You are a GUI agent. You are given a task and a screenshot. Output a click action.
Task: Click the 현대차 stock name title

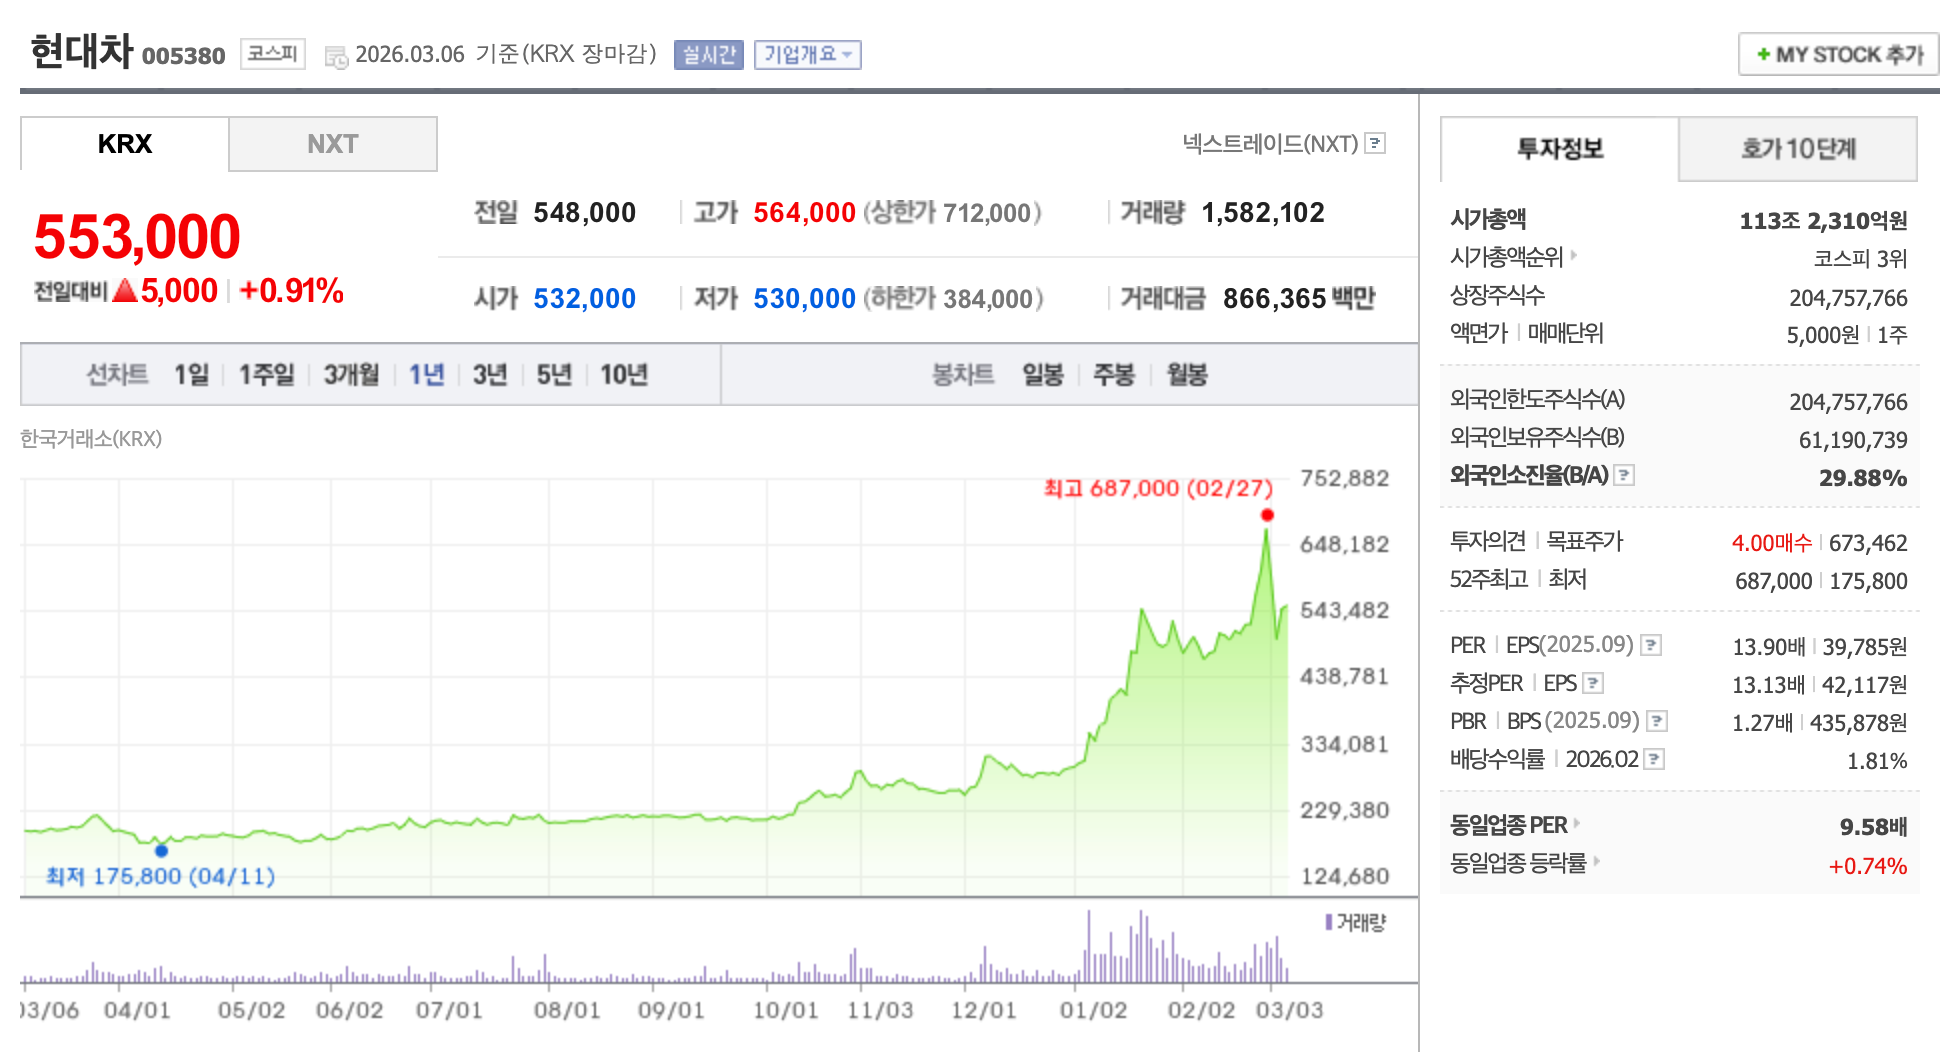pos(81,52)
